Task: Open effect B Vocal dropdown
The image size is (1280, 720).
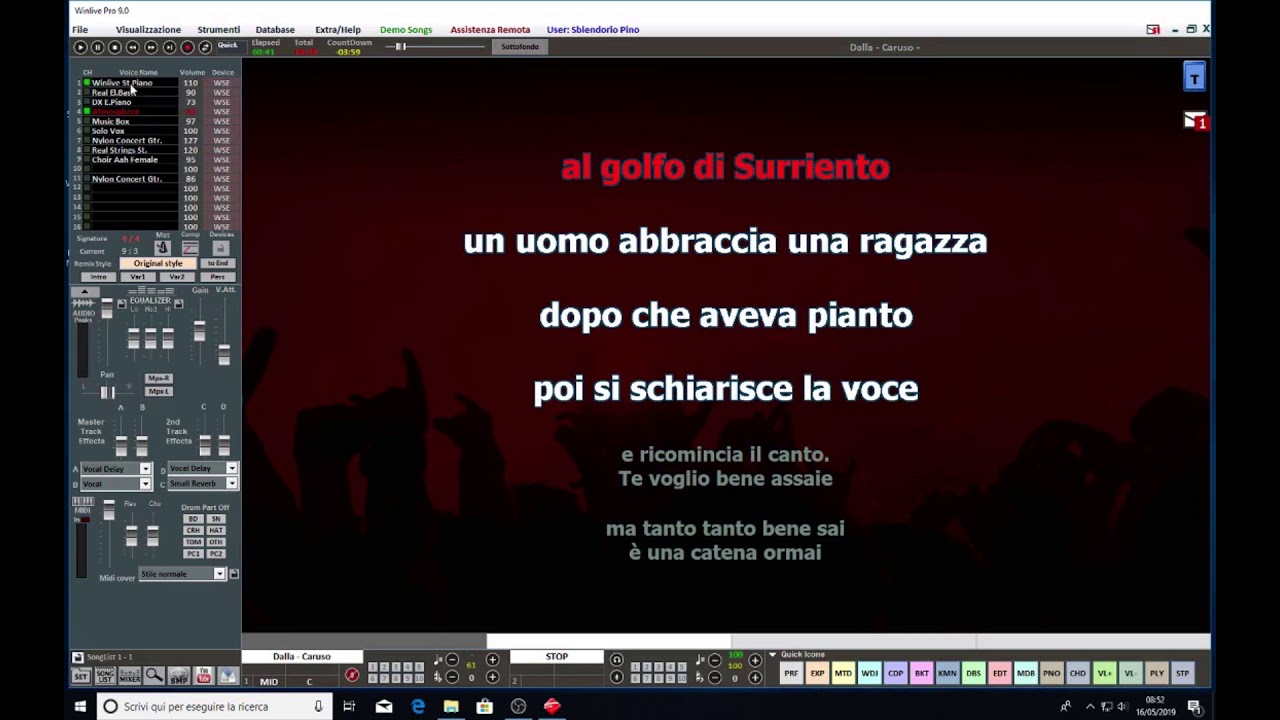Action: [x=145, y=484]
